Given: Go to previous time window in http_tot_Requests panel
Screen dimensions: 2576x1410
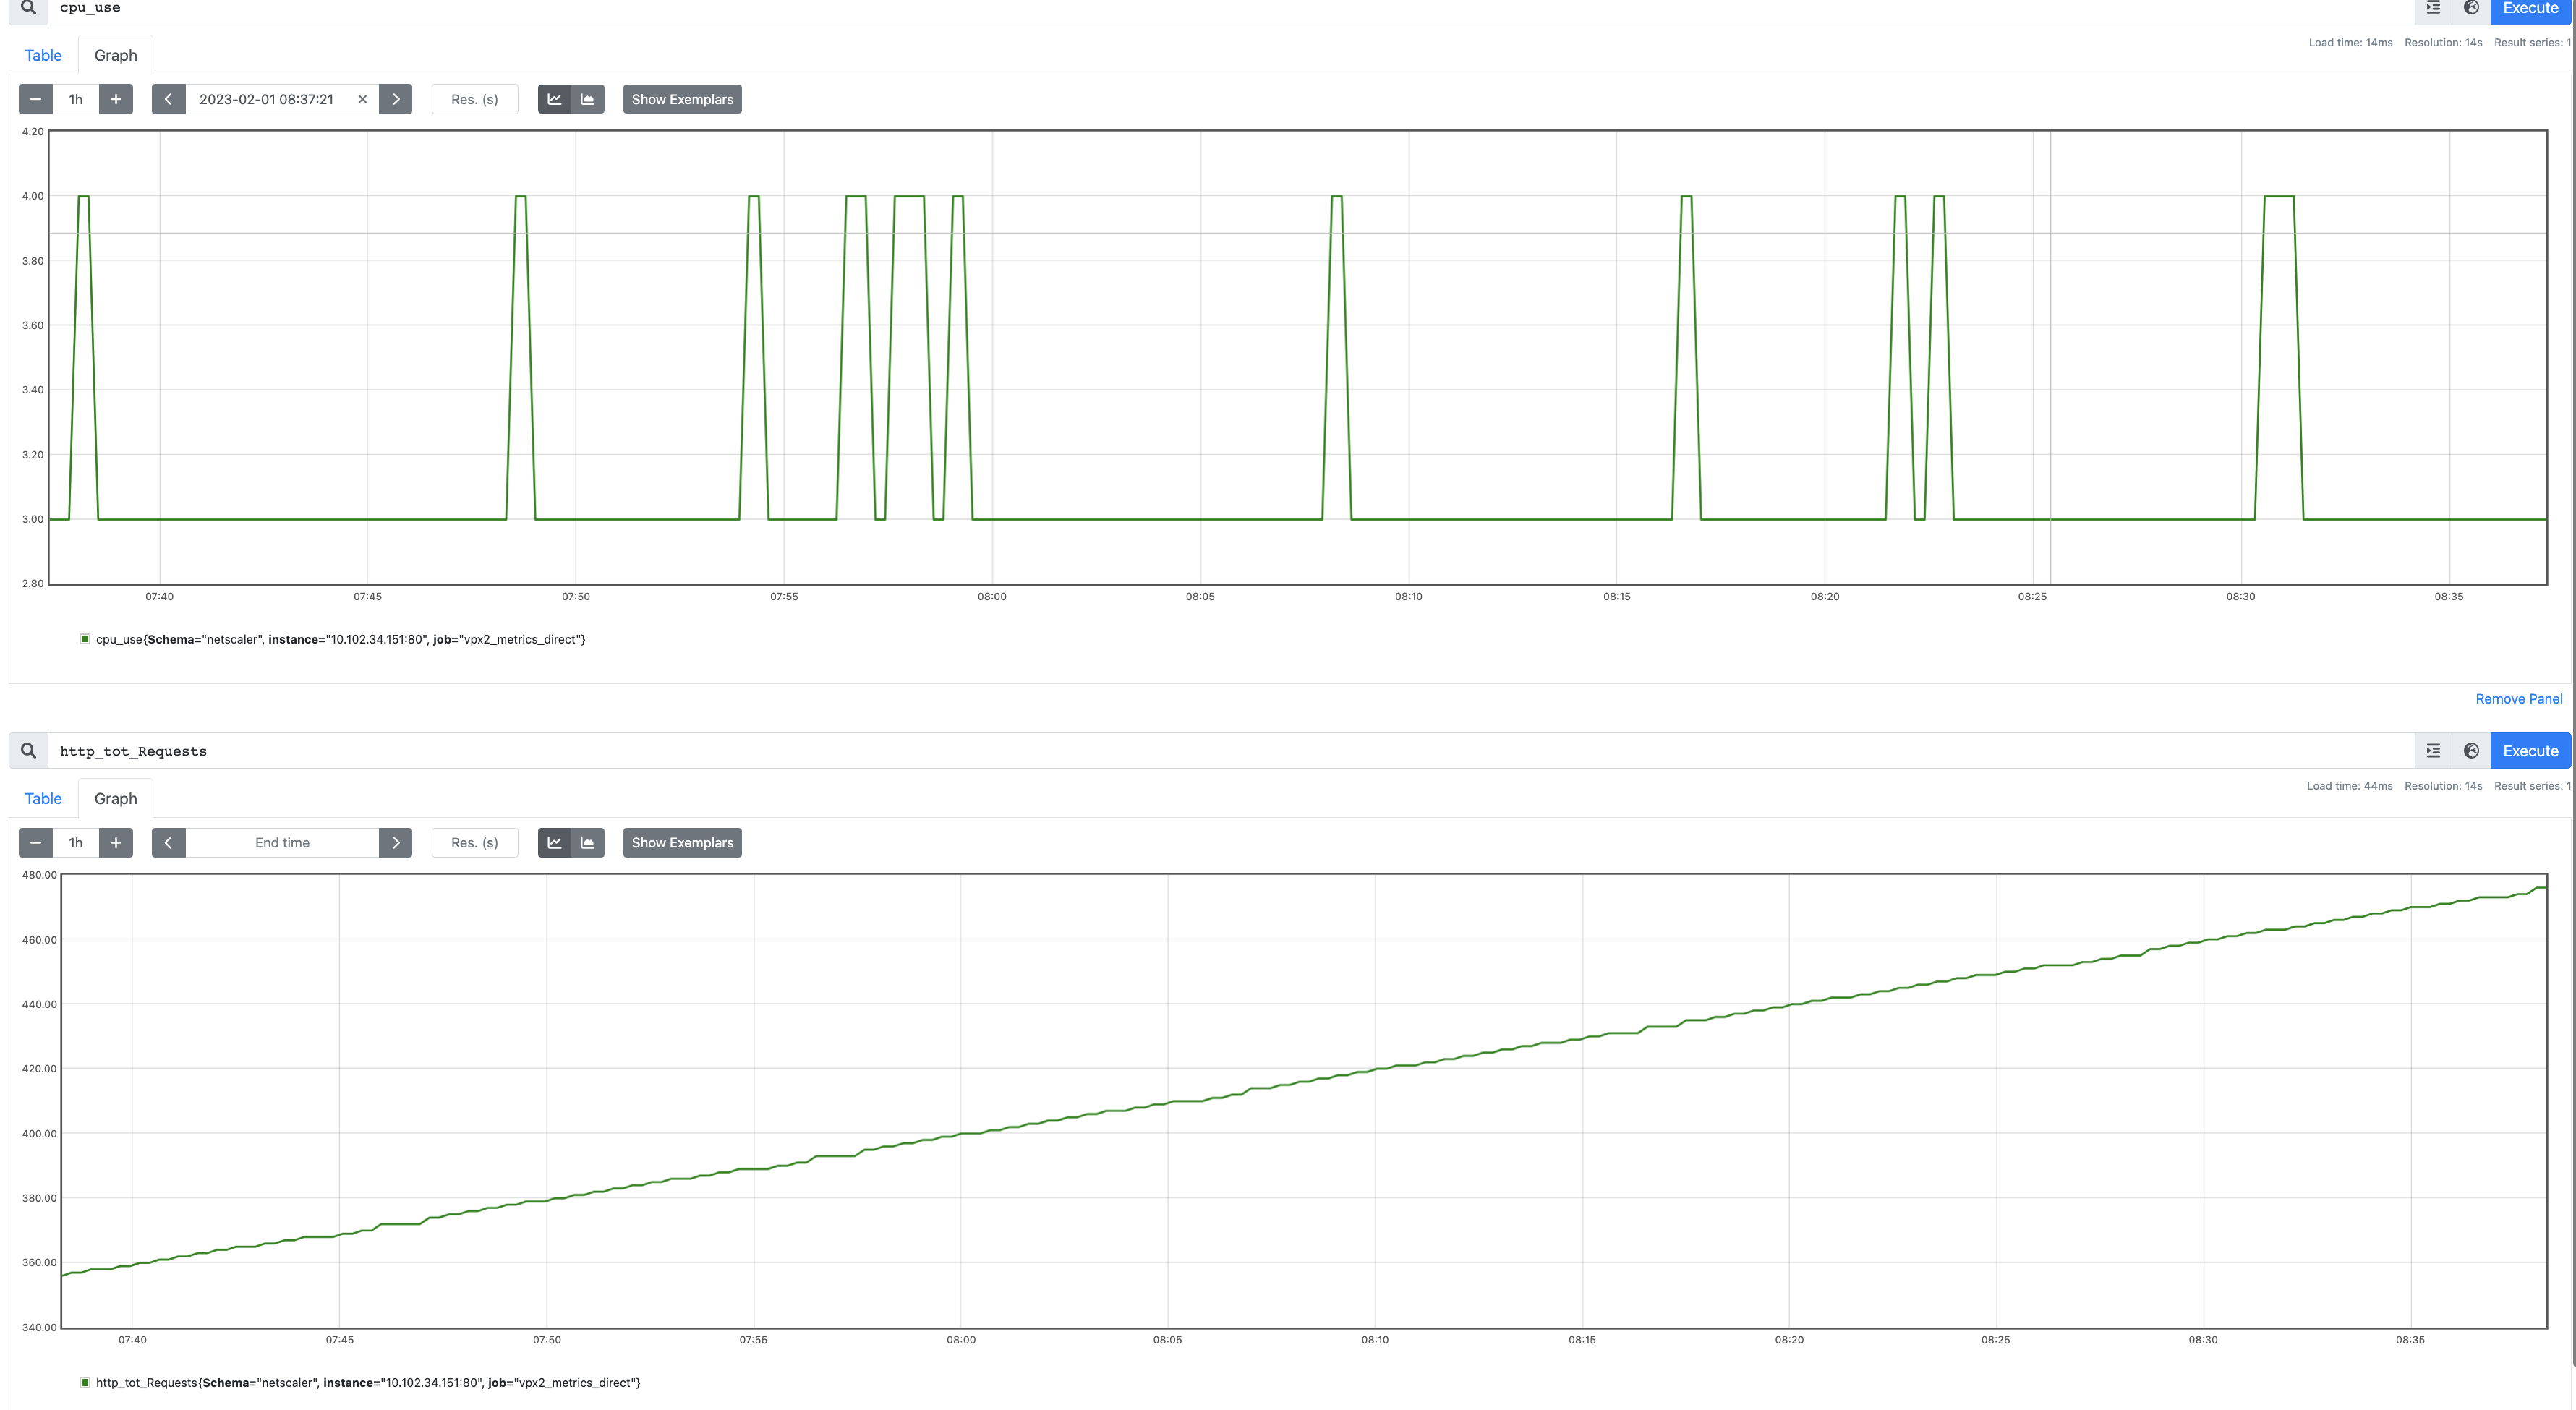Looking at the screenshot, I should point(168,843).
